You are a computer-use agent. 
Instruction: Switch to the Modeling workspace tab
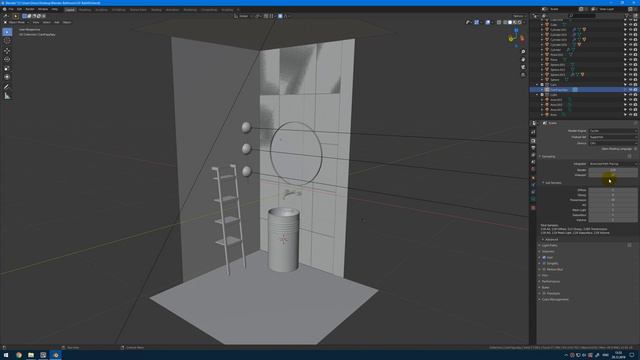(x=85, y=10)
